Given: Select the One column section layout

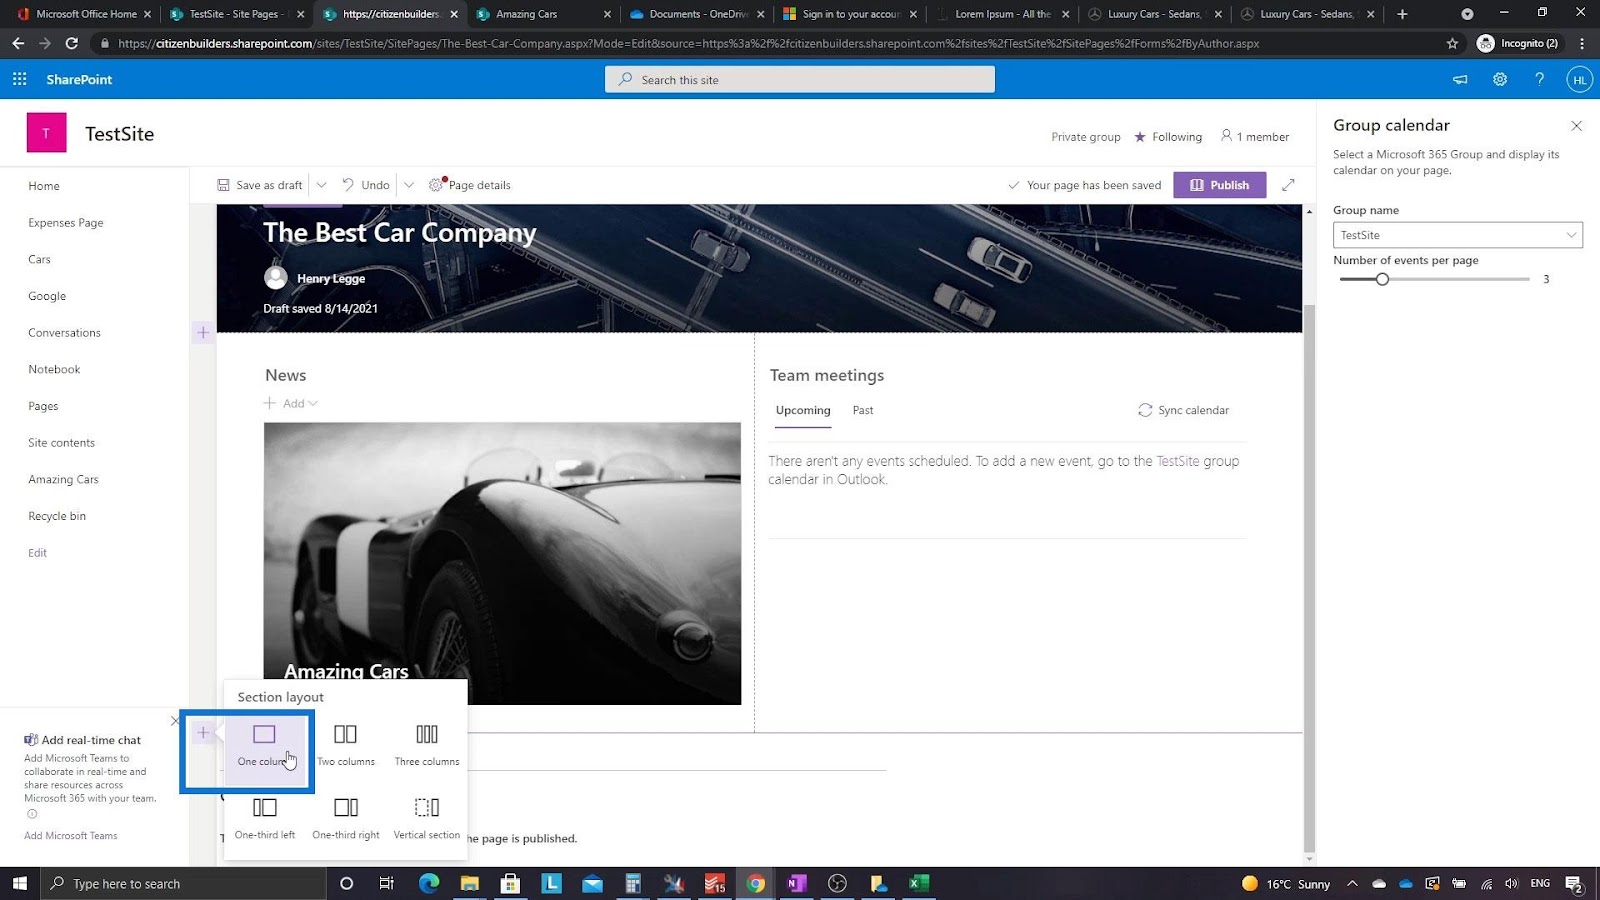Looking at the screenshot, I should [264, 746].
